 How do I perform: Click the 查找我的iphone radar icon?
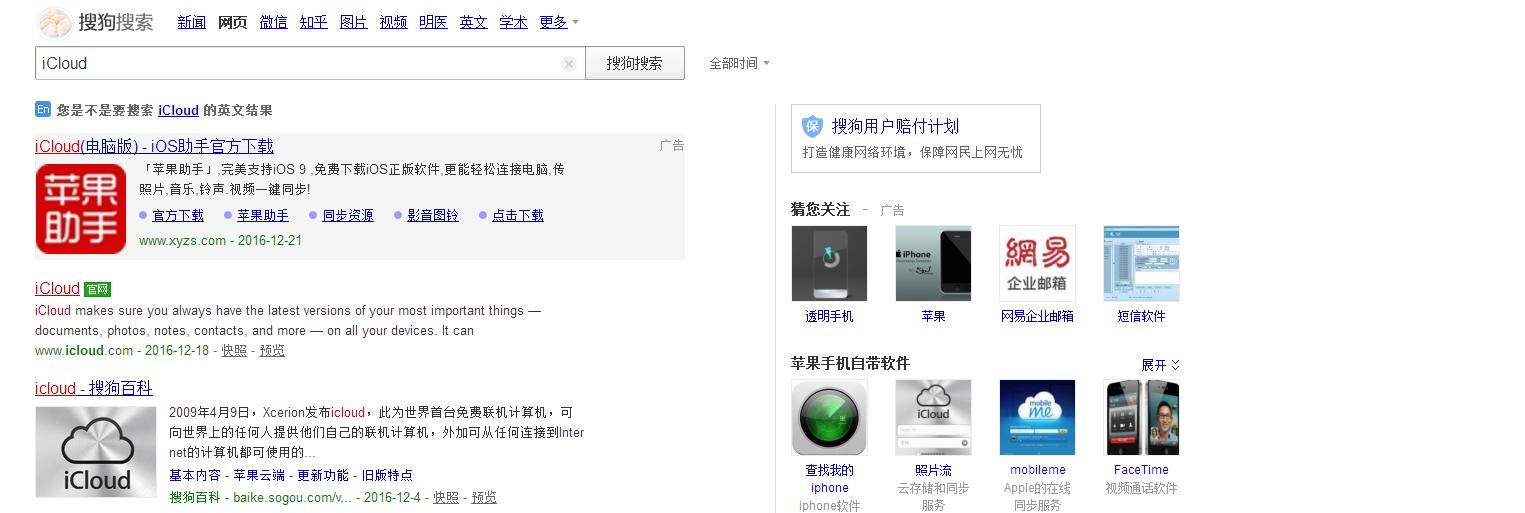[x=829, y=417]
